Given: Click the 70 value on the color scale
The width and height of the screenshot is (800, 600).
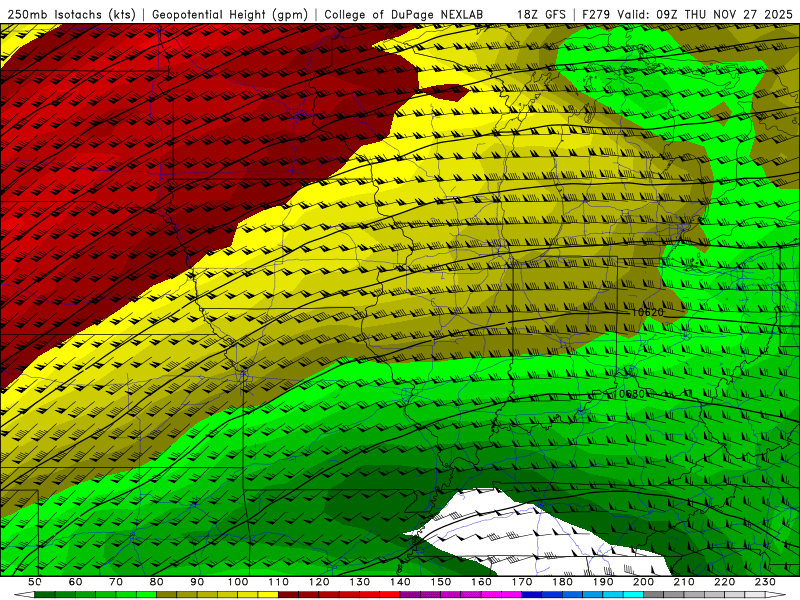Looking at the screenshot, I should coord(116,582).
